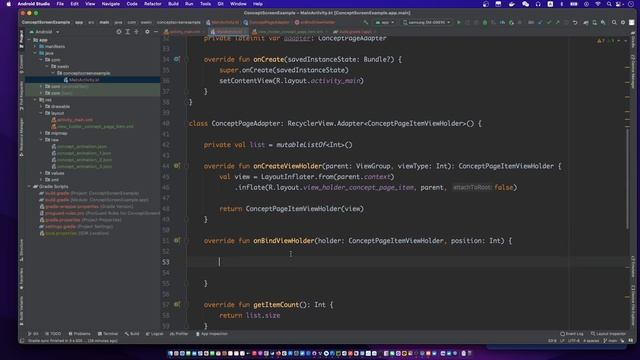Open the TODO tool window button
This screenshot has width=640, height=360.
[x=53, y=334]
